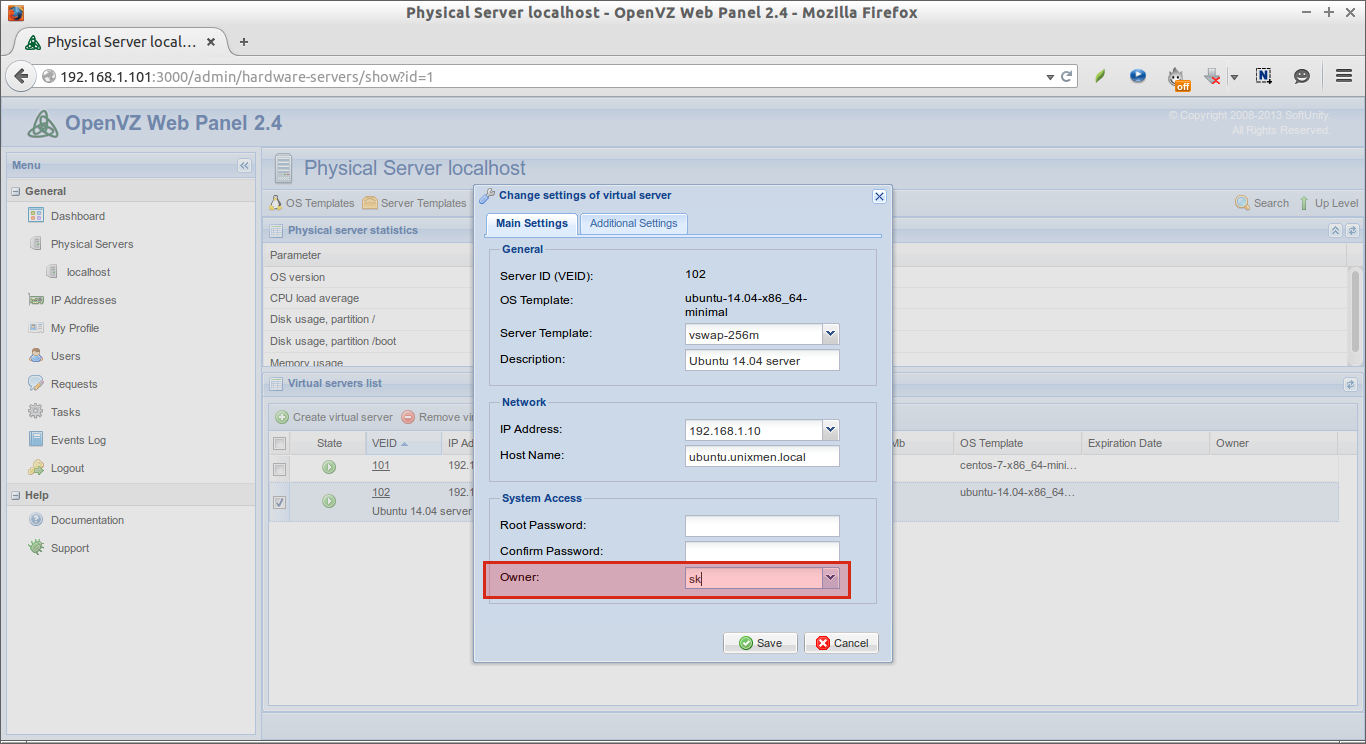Open IP Addresses from the sidebar
1366x744 pixels.
(83, 300)
